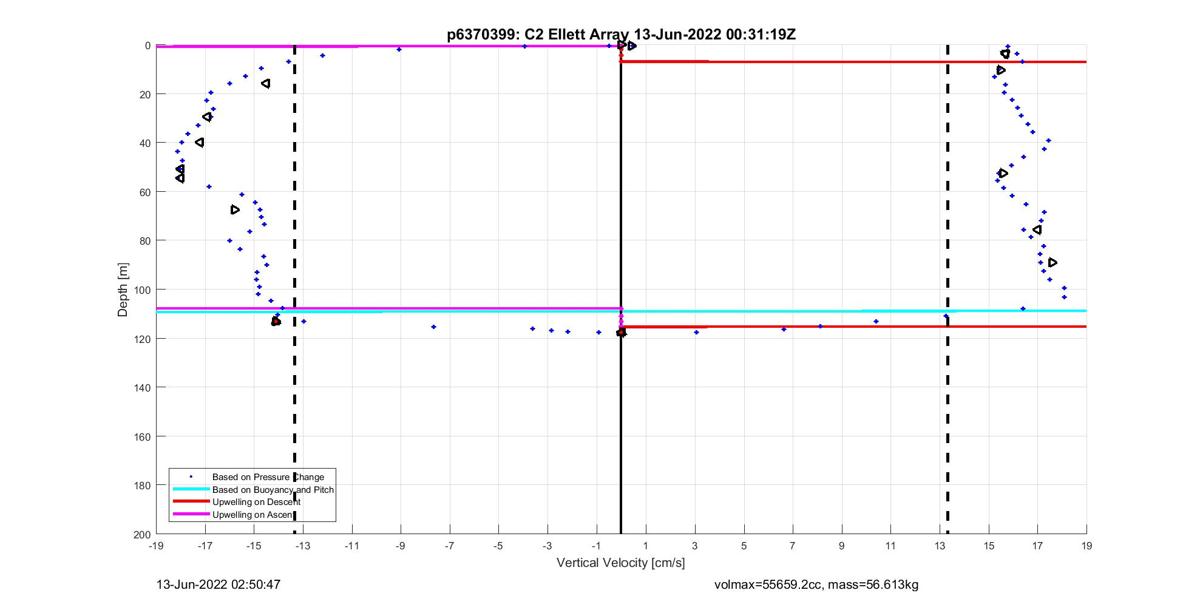This screenshot has width=1200, height=601.
Task: Click x-axis tick label '-19'
Action: pyautogui.click(x=156, y=546)
